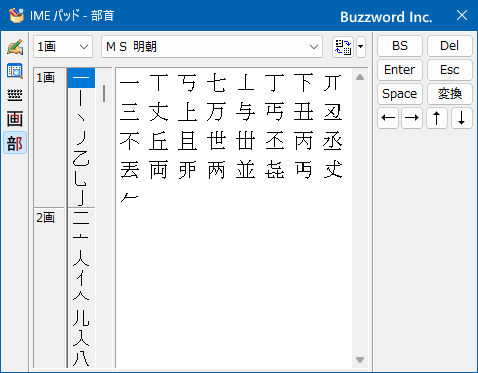Insert kanji 丘 from character grid
The image size is (478, 373).
tap(158, 141)
